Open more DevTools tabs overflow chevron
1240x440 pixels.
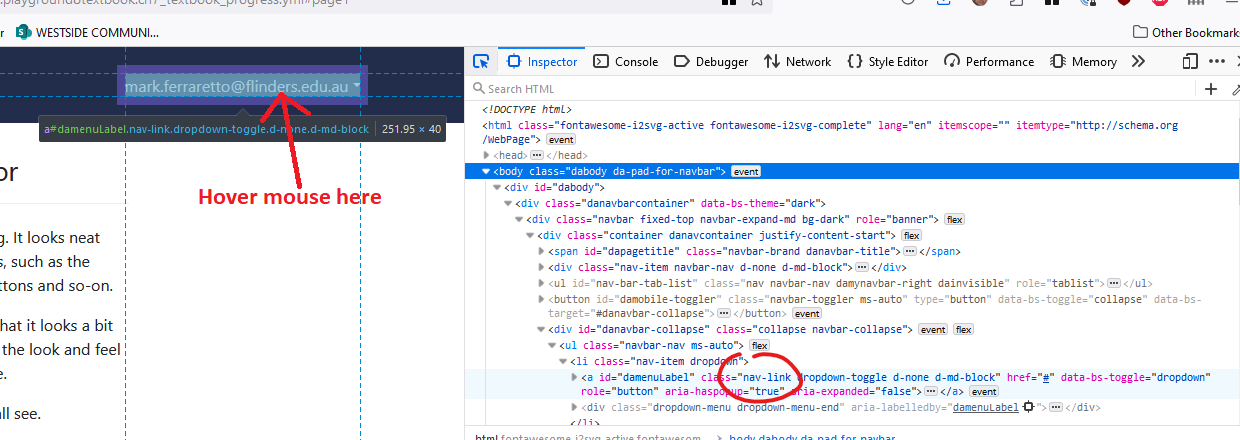coord(1137,61)
